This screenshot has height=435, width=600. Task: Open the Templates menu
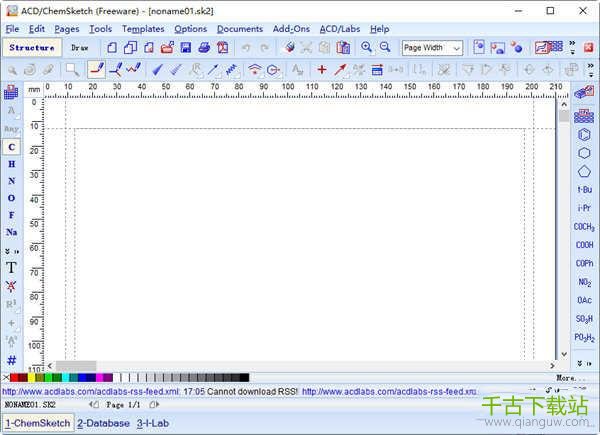click(143, 29)
